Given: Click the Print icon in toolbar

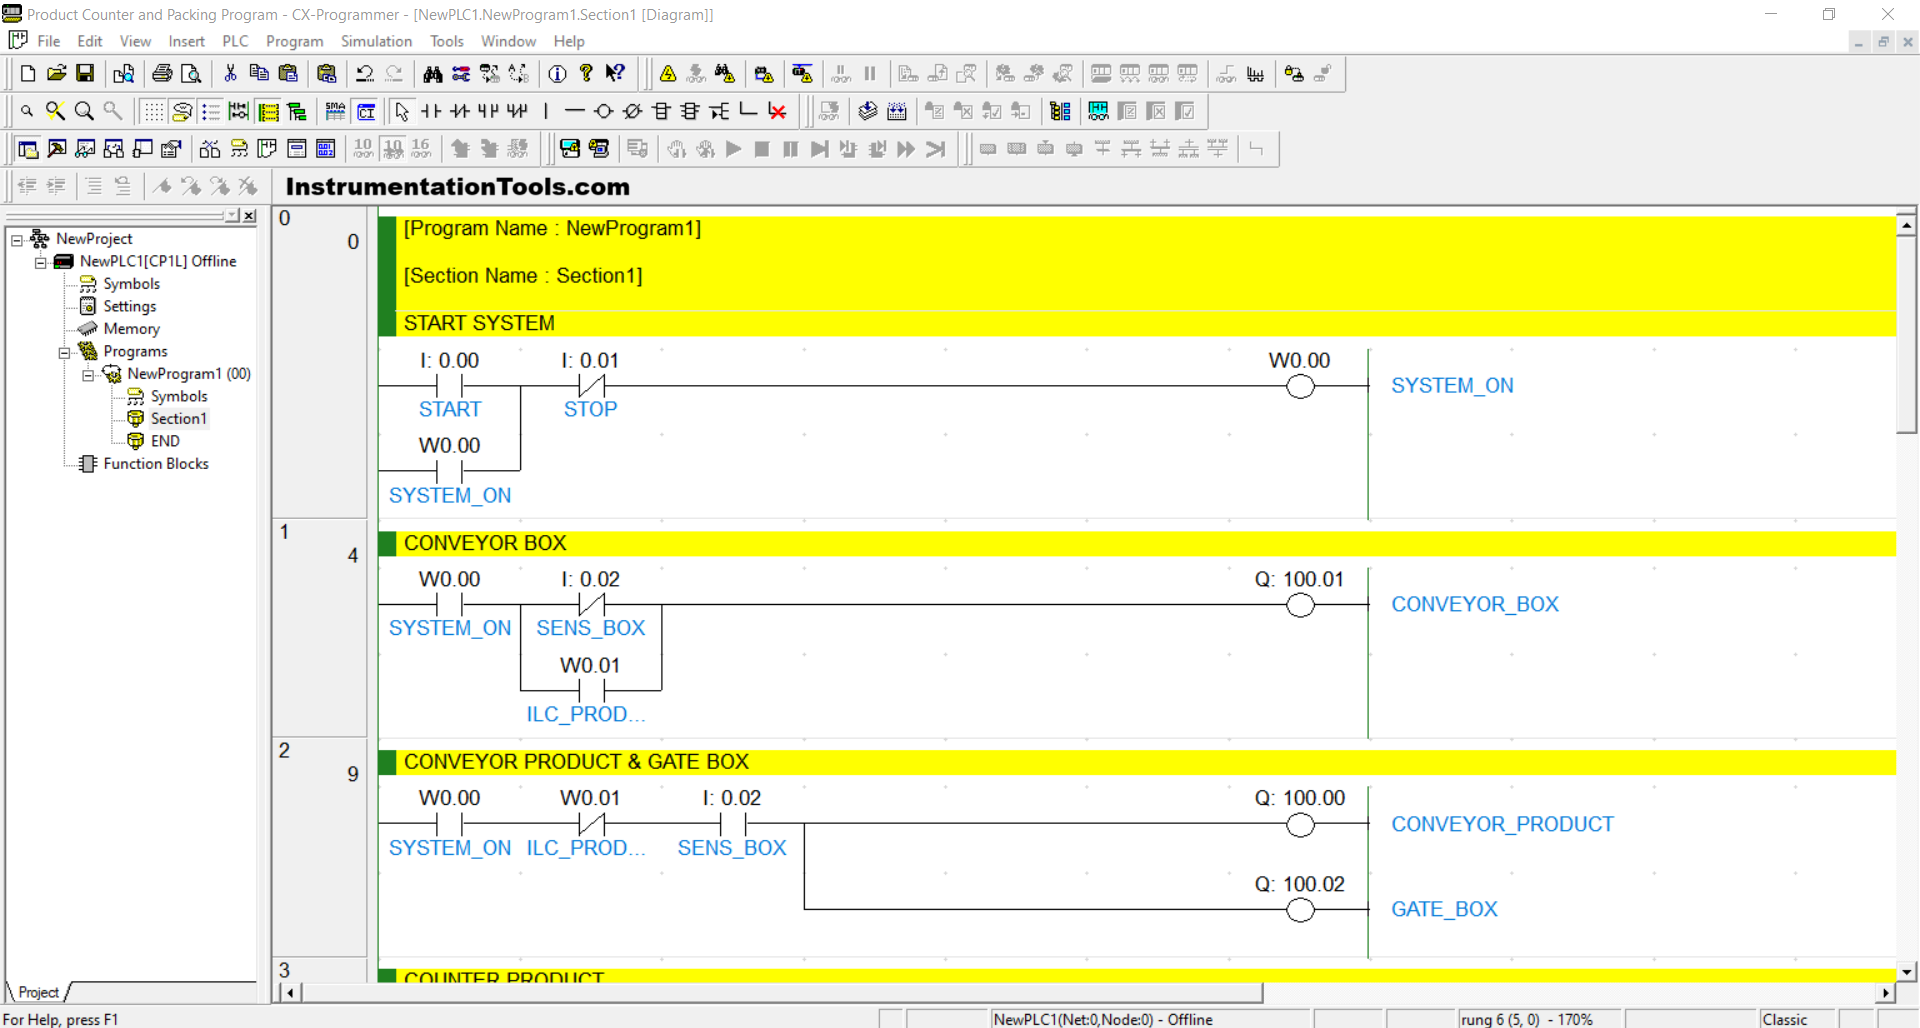Looking at the screenshot, I should (x=162, y=73).
